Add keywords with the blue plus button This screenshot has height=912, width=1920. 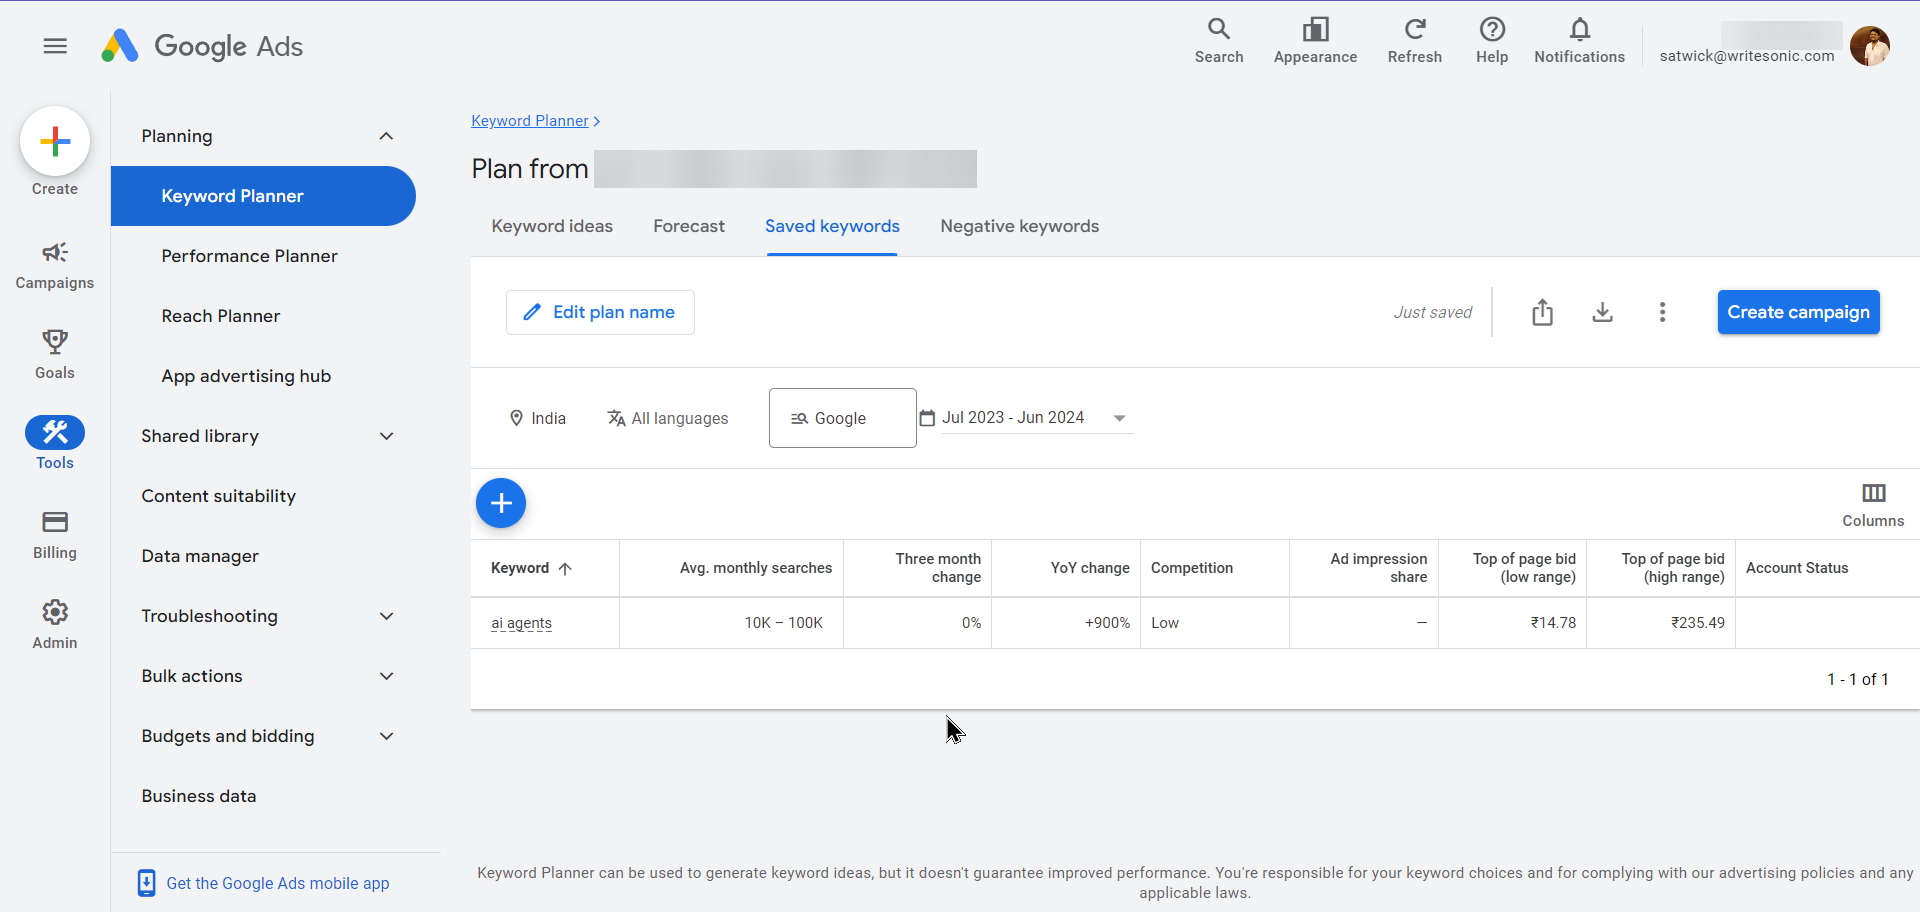[501, 503]
